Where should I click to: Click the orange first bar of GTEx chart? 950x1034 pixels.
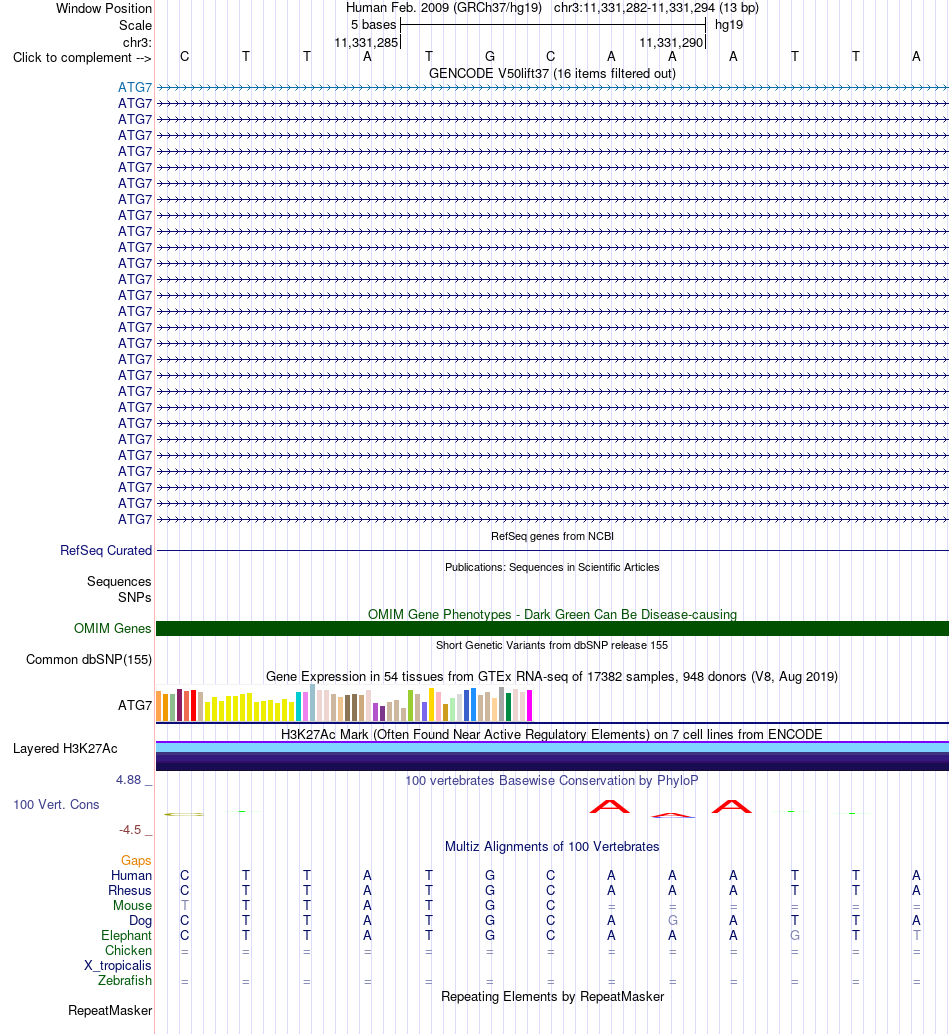159,706
